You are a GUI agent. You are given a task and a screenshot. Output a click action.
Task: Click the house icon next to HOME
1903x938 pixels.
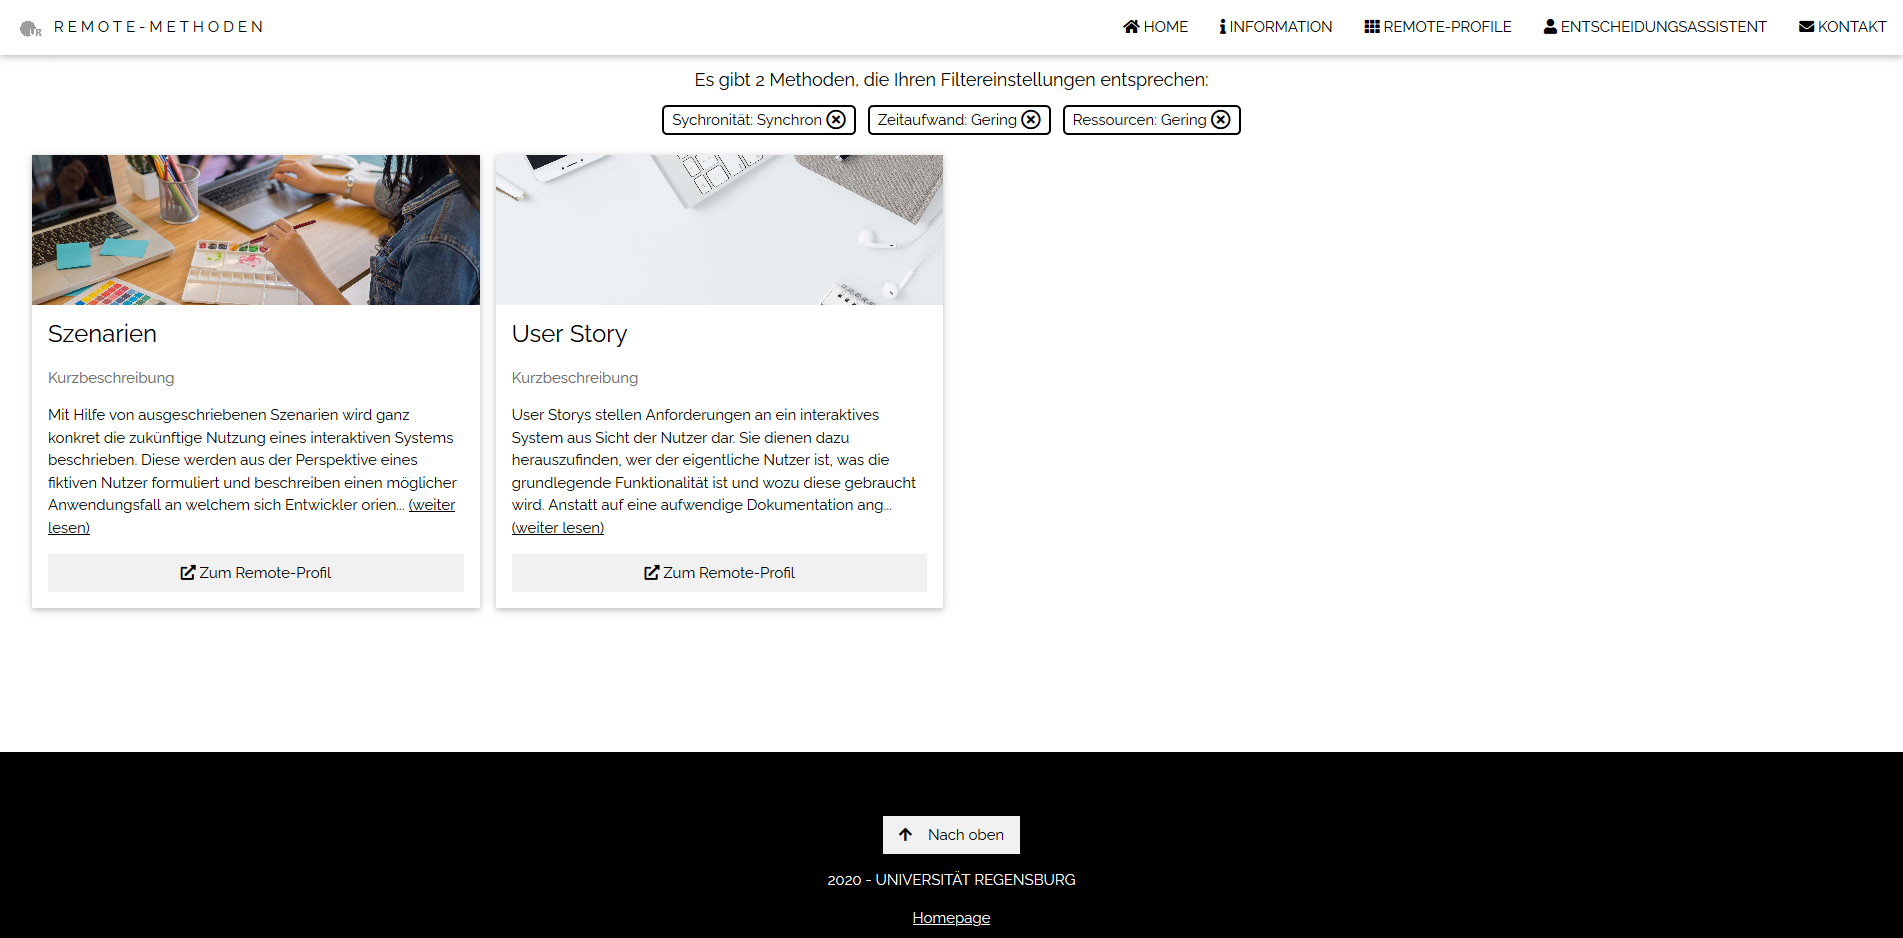click(1131, 27)
